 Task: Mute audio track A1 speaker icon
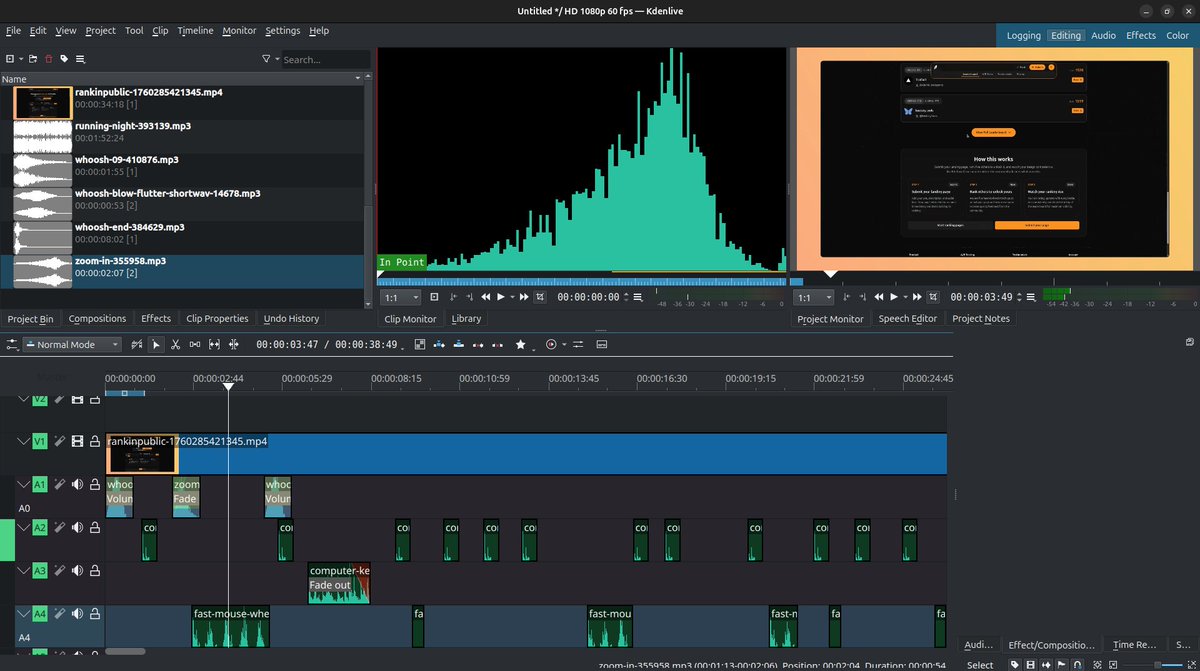77,484
